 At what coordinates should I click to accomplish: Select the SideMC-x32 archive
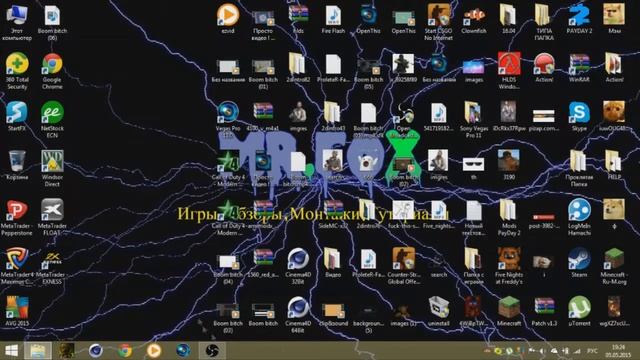coord(333,214)
